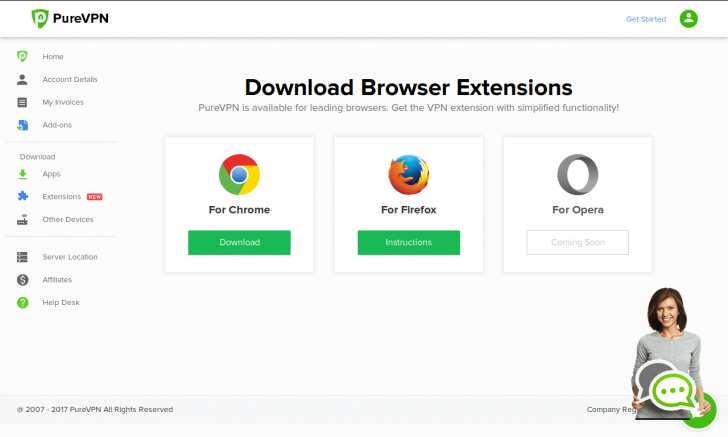Click the PureVPN wordmark text
Image resolution: width=728 pixels, height=437 pixels.
[81, 19]
